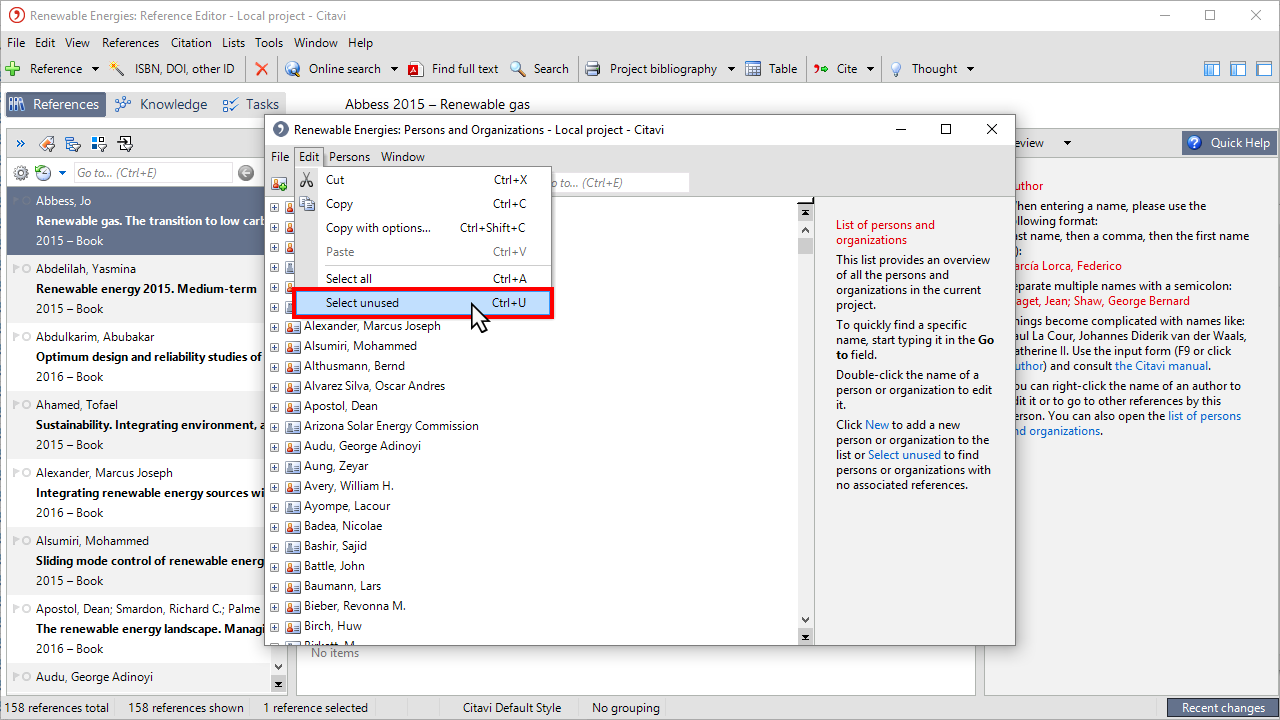The image size is (1280, 720).
Task: Open the Persons menu in Persons window
Action: (x=349, y=157)
